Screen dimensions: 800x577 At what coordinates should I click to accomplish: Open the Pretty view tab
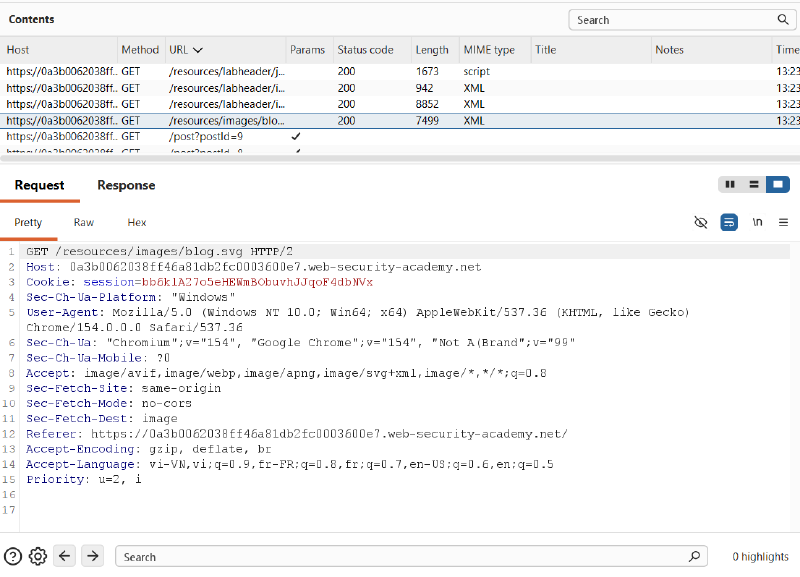(x=28, y=222)
